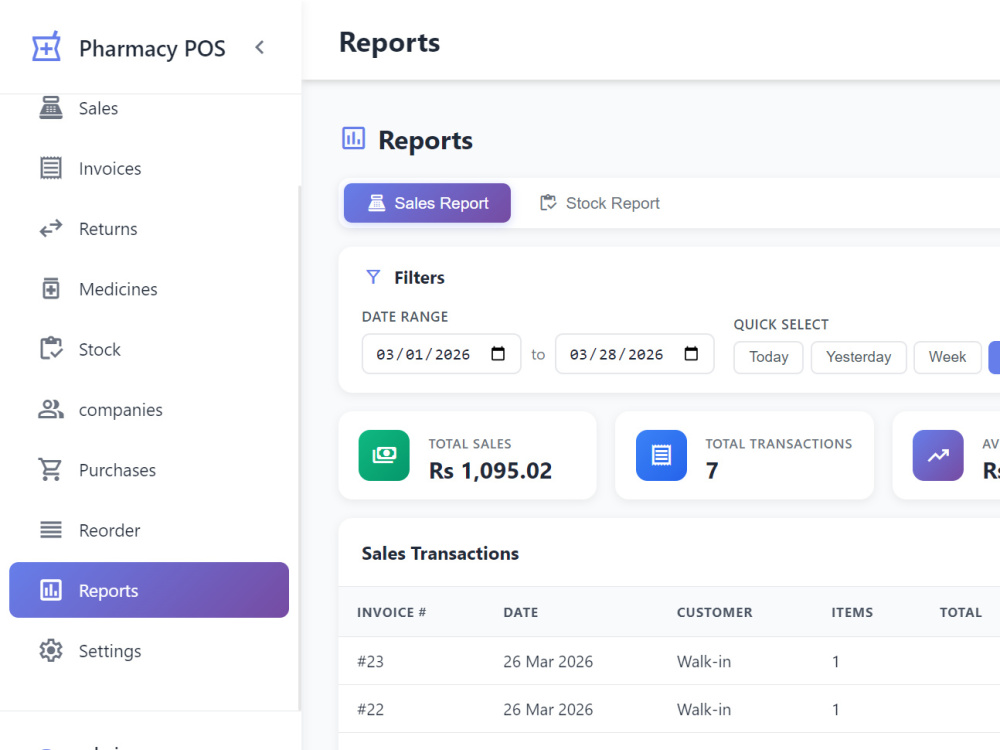Select the Week quick filter
This screenshot has height=750, width=1000.
947,357
